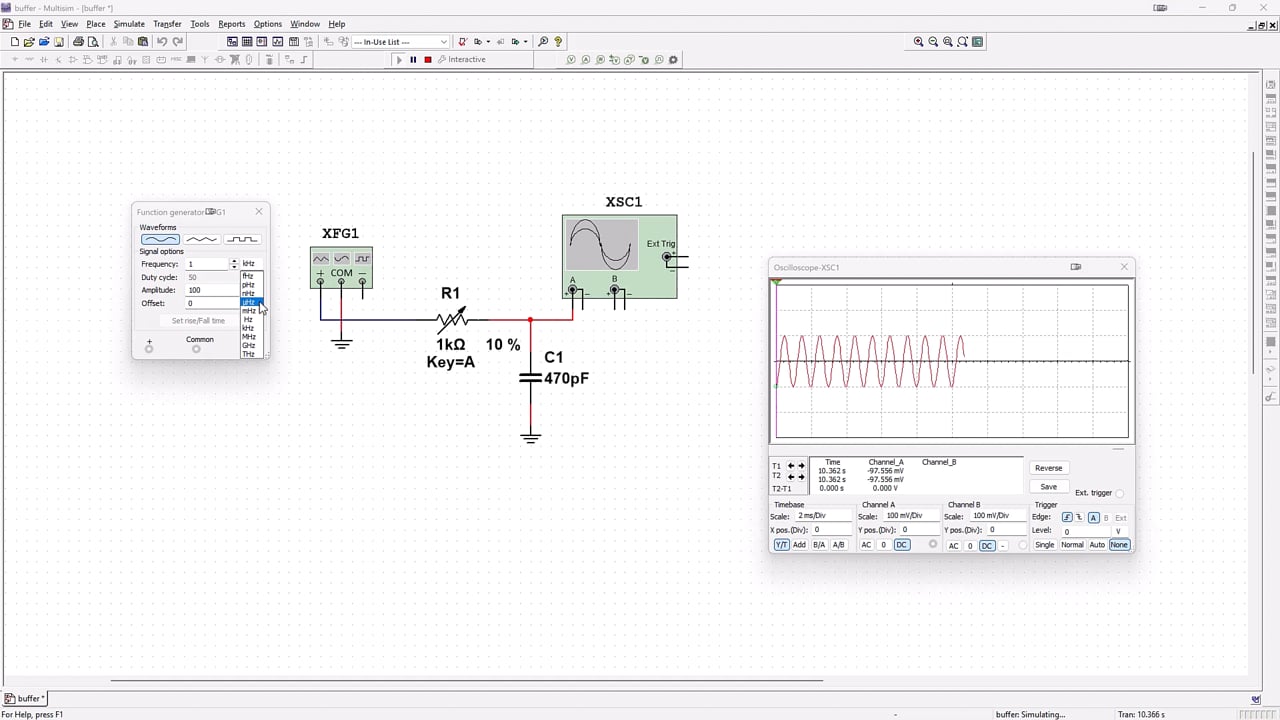The image size is (1280, 720).
Task: Move cursor T1 right with arrow
Action: click(x=801, y=466)
